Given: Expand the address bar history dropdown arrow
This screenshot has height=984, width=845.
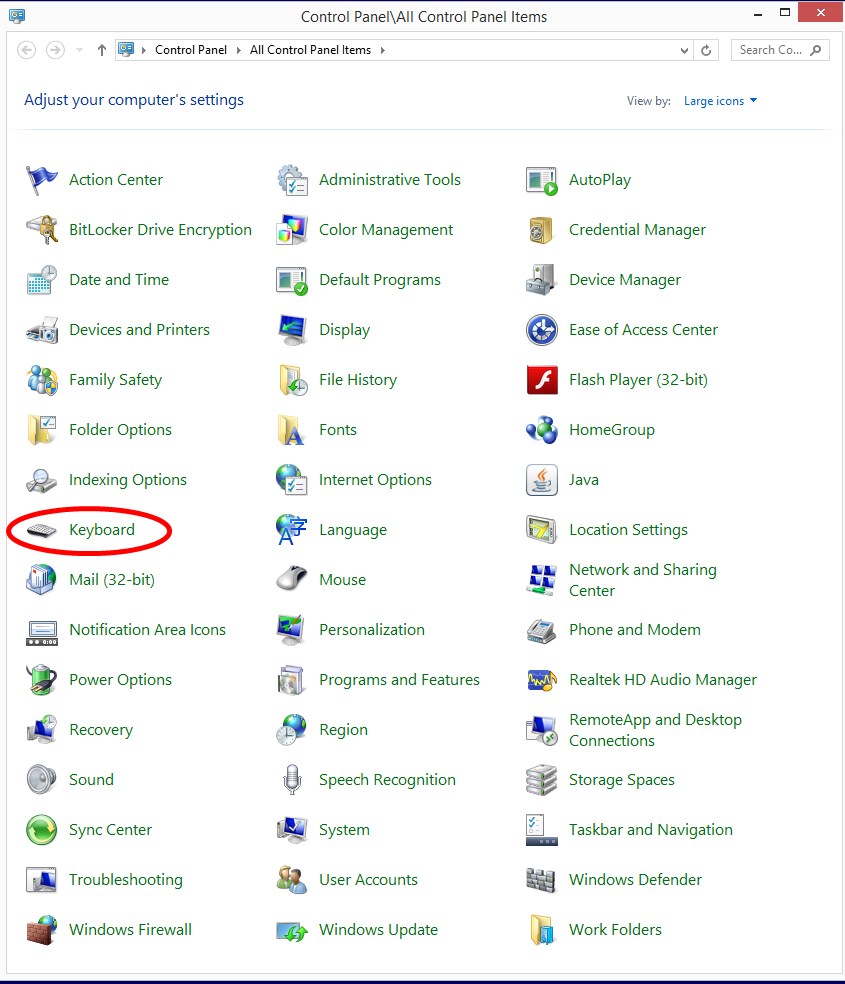Looking at the screenshot, I should (x=684, y=50).
